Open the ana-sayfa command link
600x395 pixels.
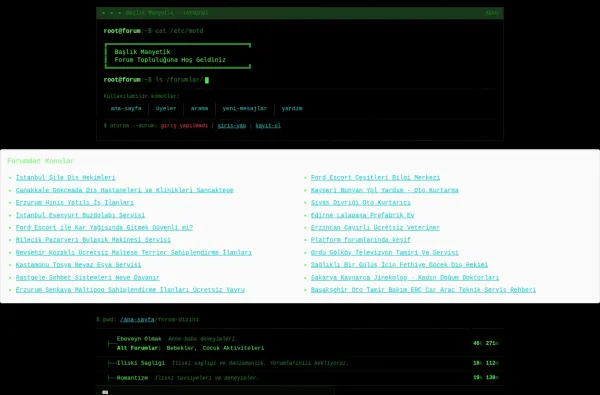coord(126,108)
